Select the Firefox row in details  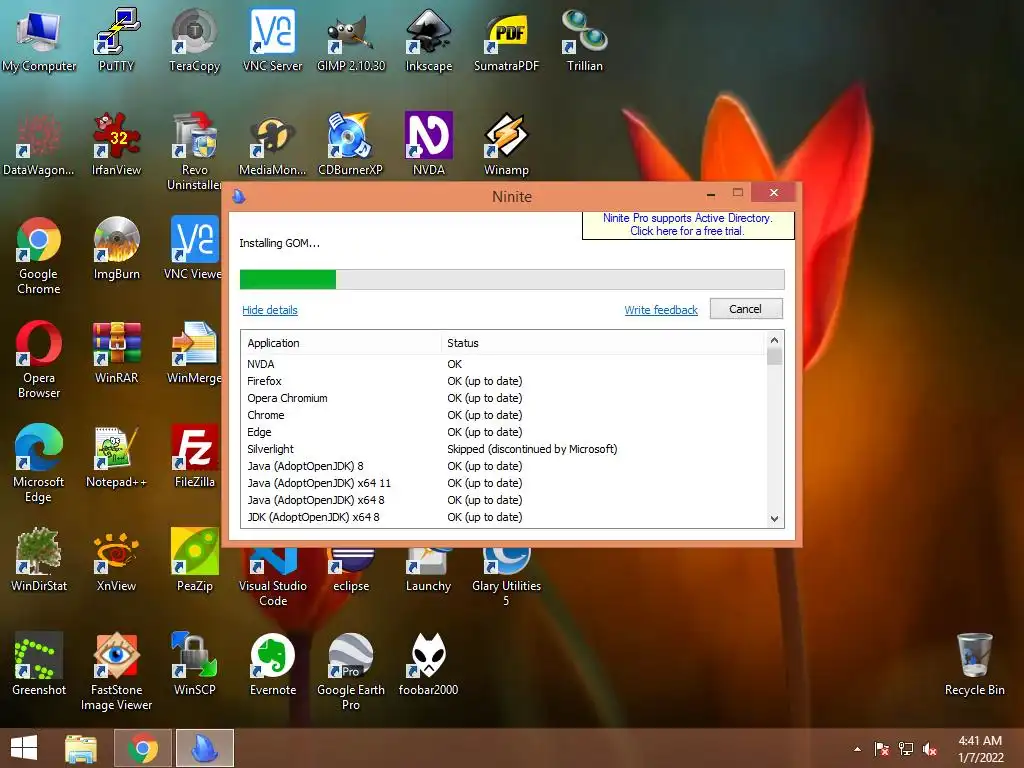[503, 381]
